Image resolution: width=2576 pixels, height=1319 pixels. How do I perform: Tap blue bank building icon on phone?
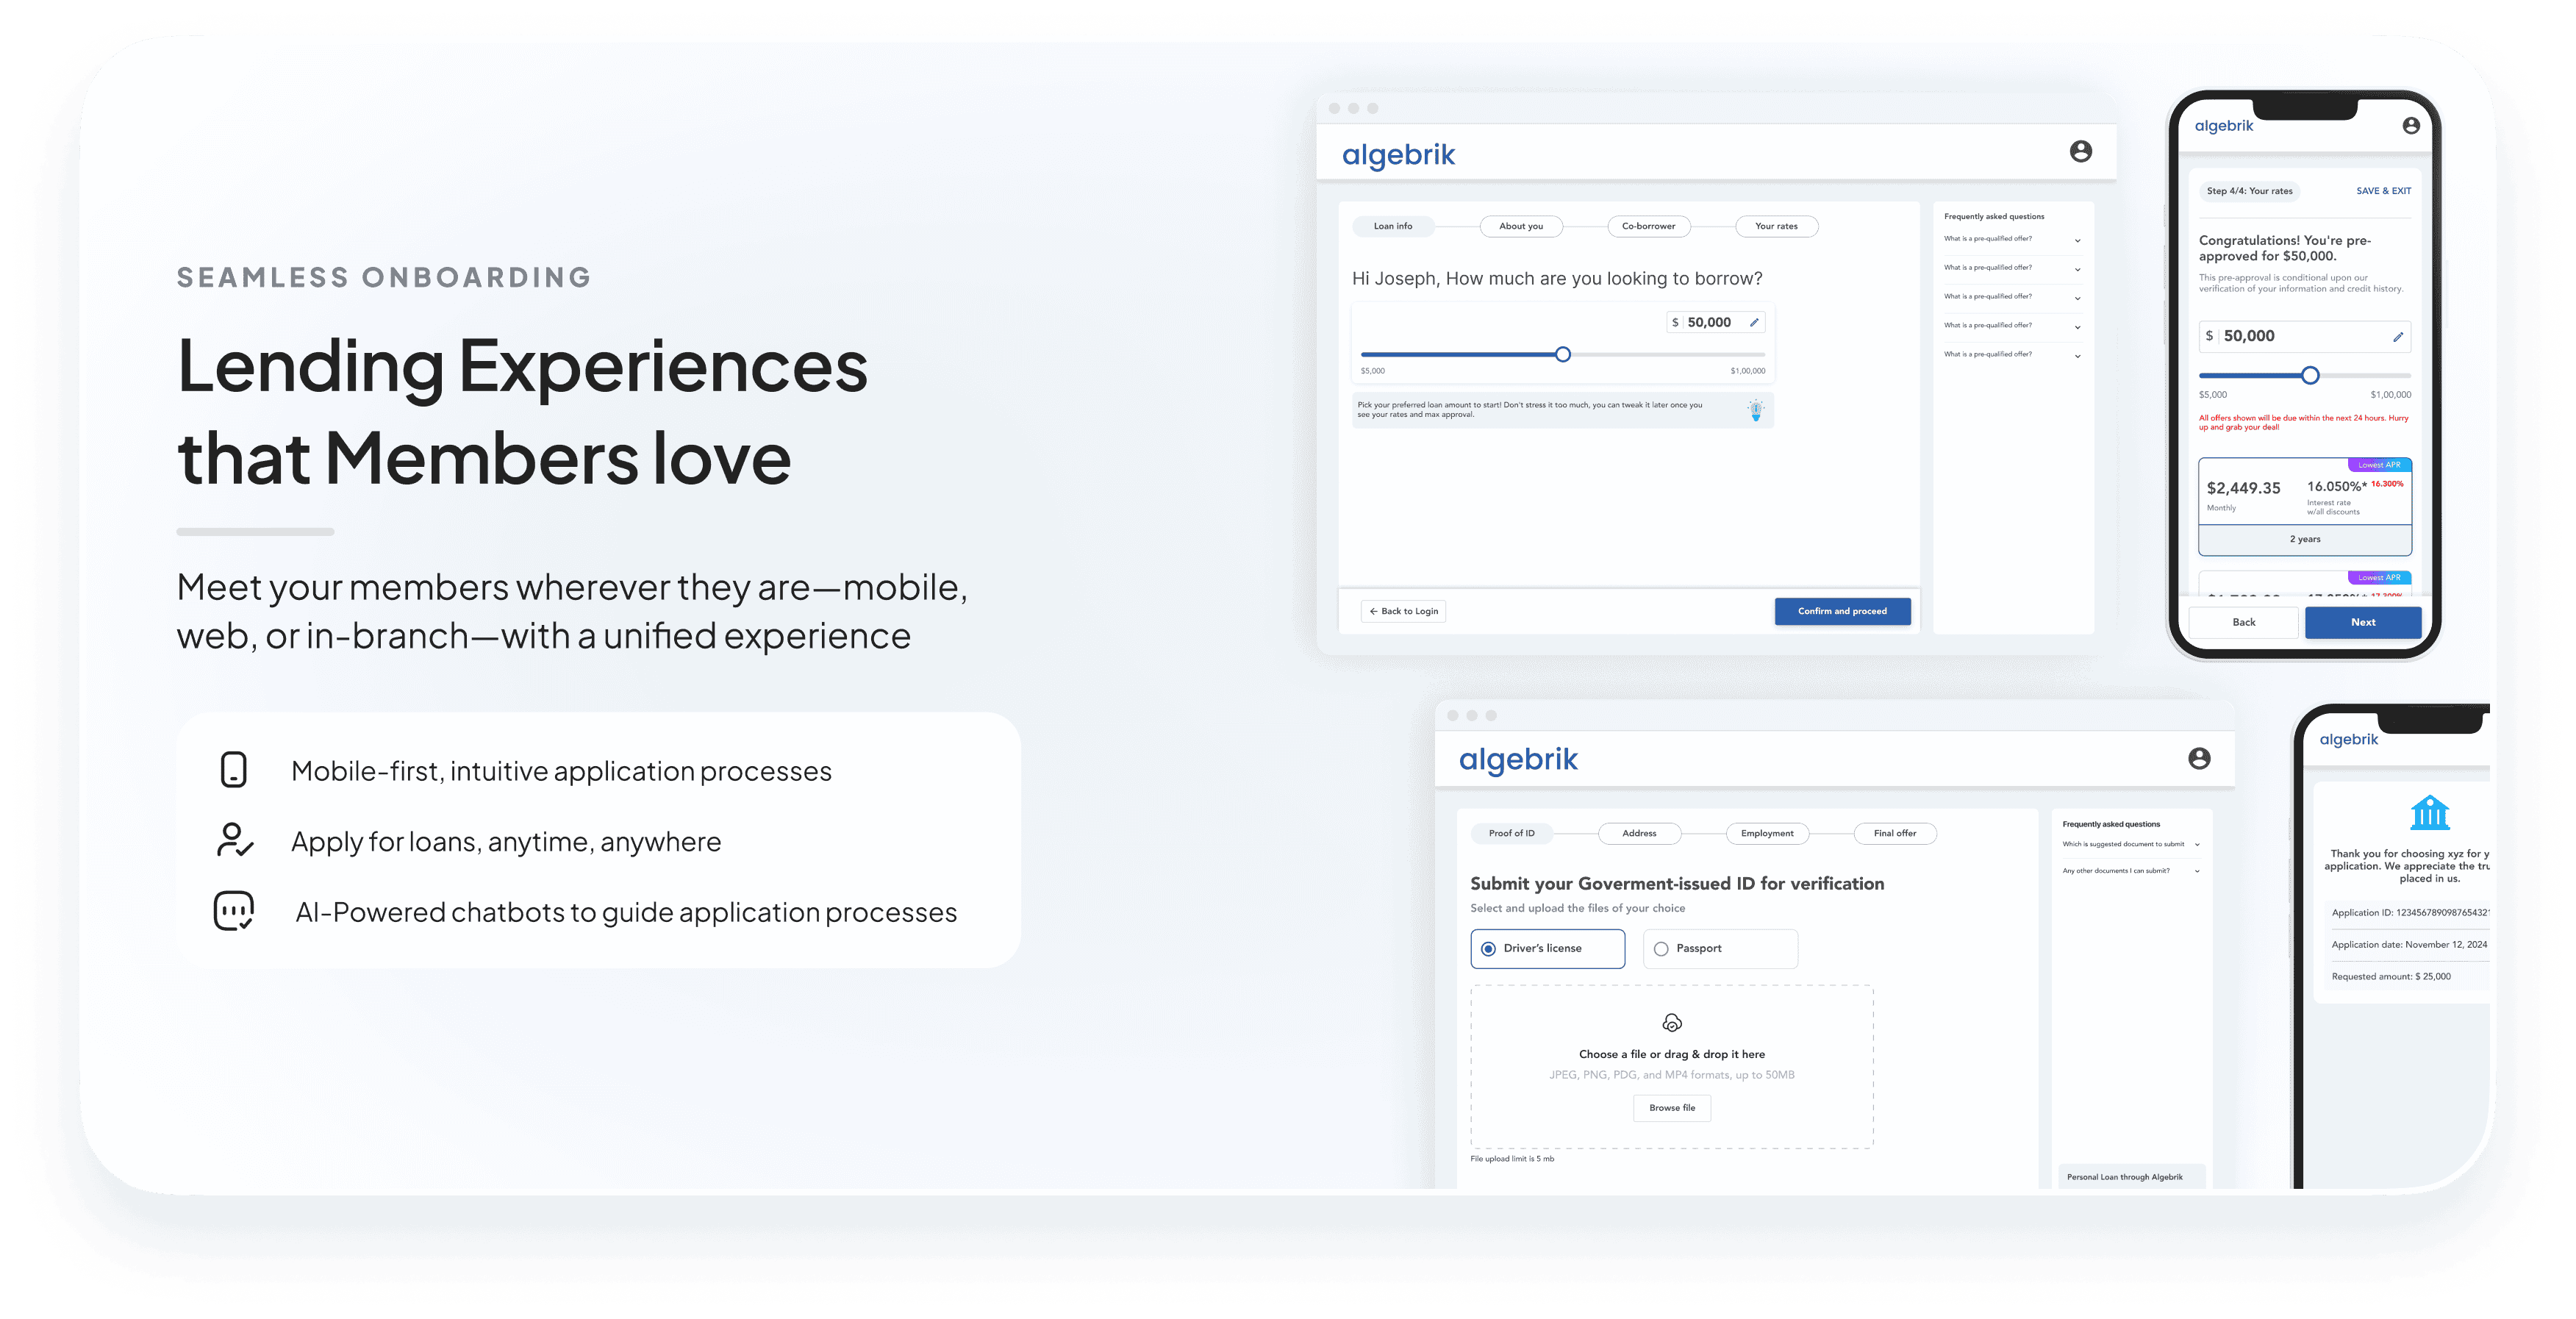[2429, 812]
